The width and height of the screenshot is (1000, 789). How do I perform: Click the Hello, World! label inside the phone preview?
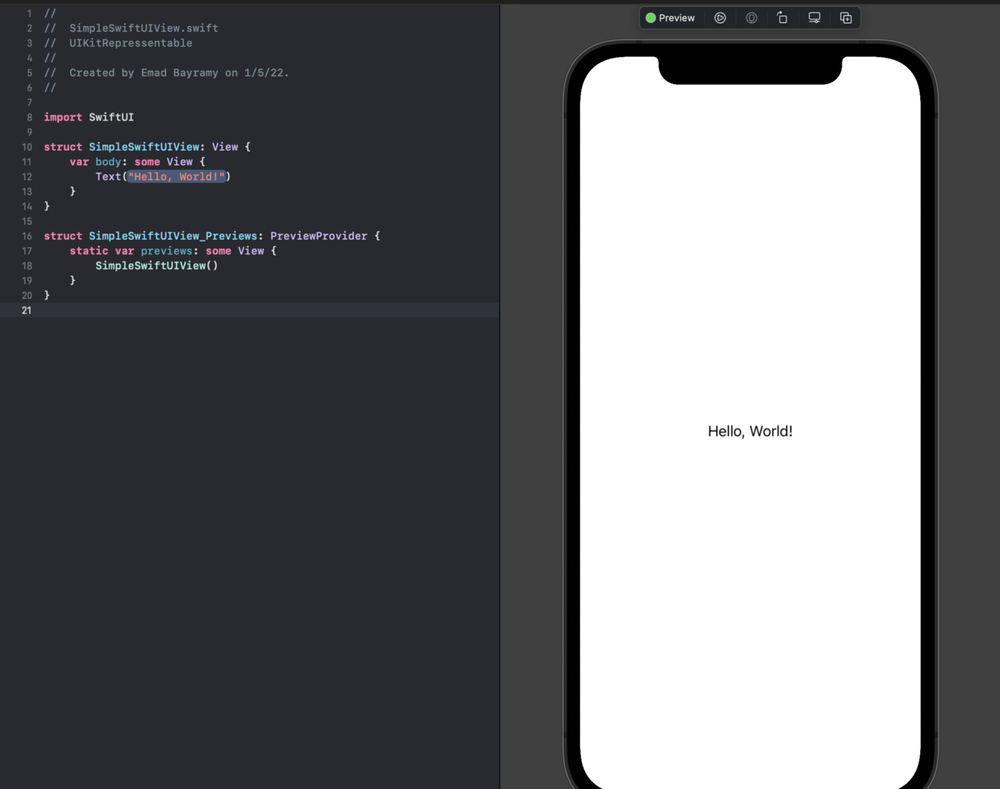pos(750,431)
